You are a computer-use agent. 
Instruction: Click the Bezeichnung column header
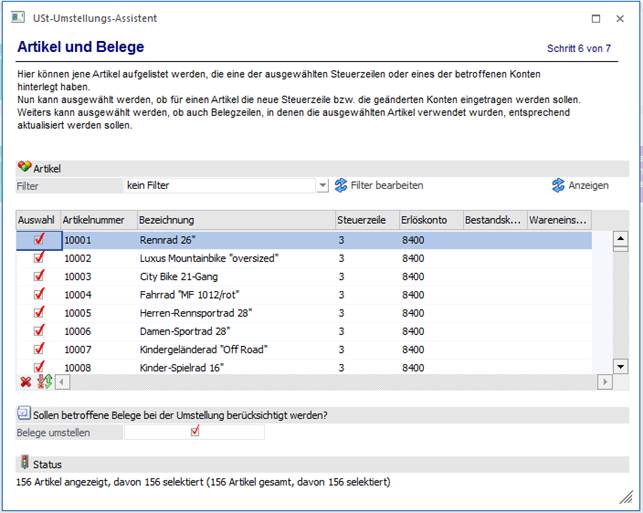(x=234, y=219)
